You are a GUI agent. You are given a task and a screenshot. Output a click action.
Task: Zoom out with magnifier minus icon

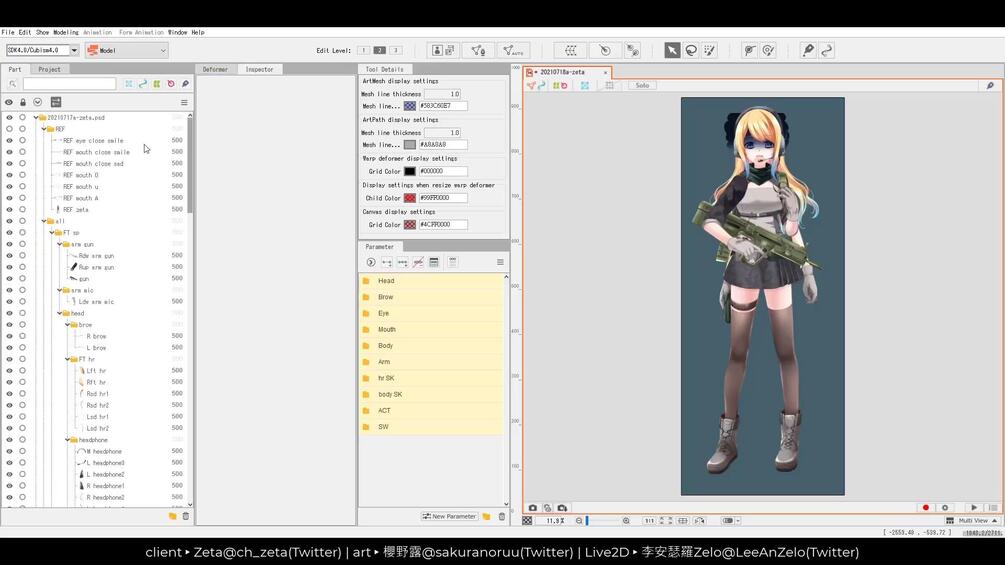(x=579, y=521)
